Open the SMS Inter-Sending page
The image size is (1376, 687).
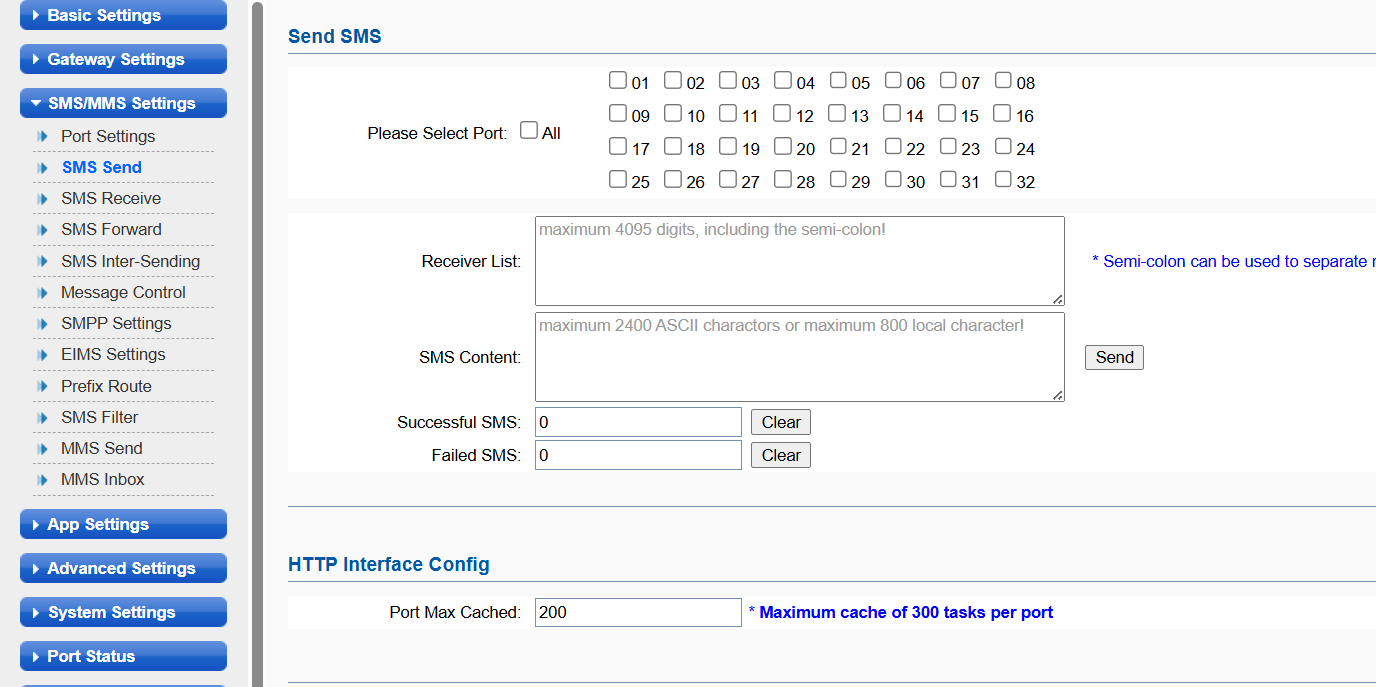130,261
